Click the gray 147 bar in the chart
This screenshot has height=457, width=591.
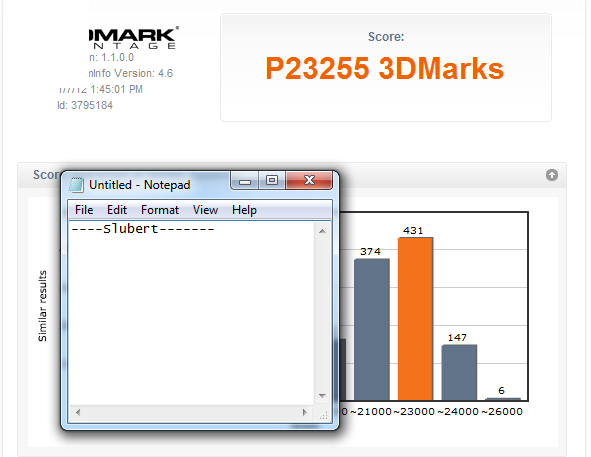[459, 373]
